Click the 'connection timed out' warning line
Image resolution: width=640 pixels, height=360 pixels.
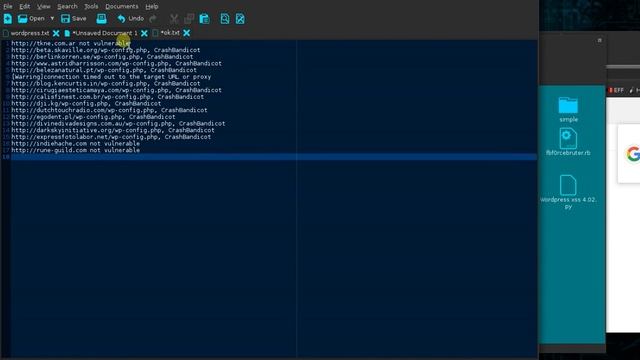(x=111, y=77)
